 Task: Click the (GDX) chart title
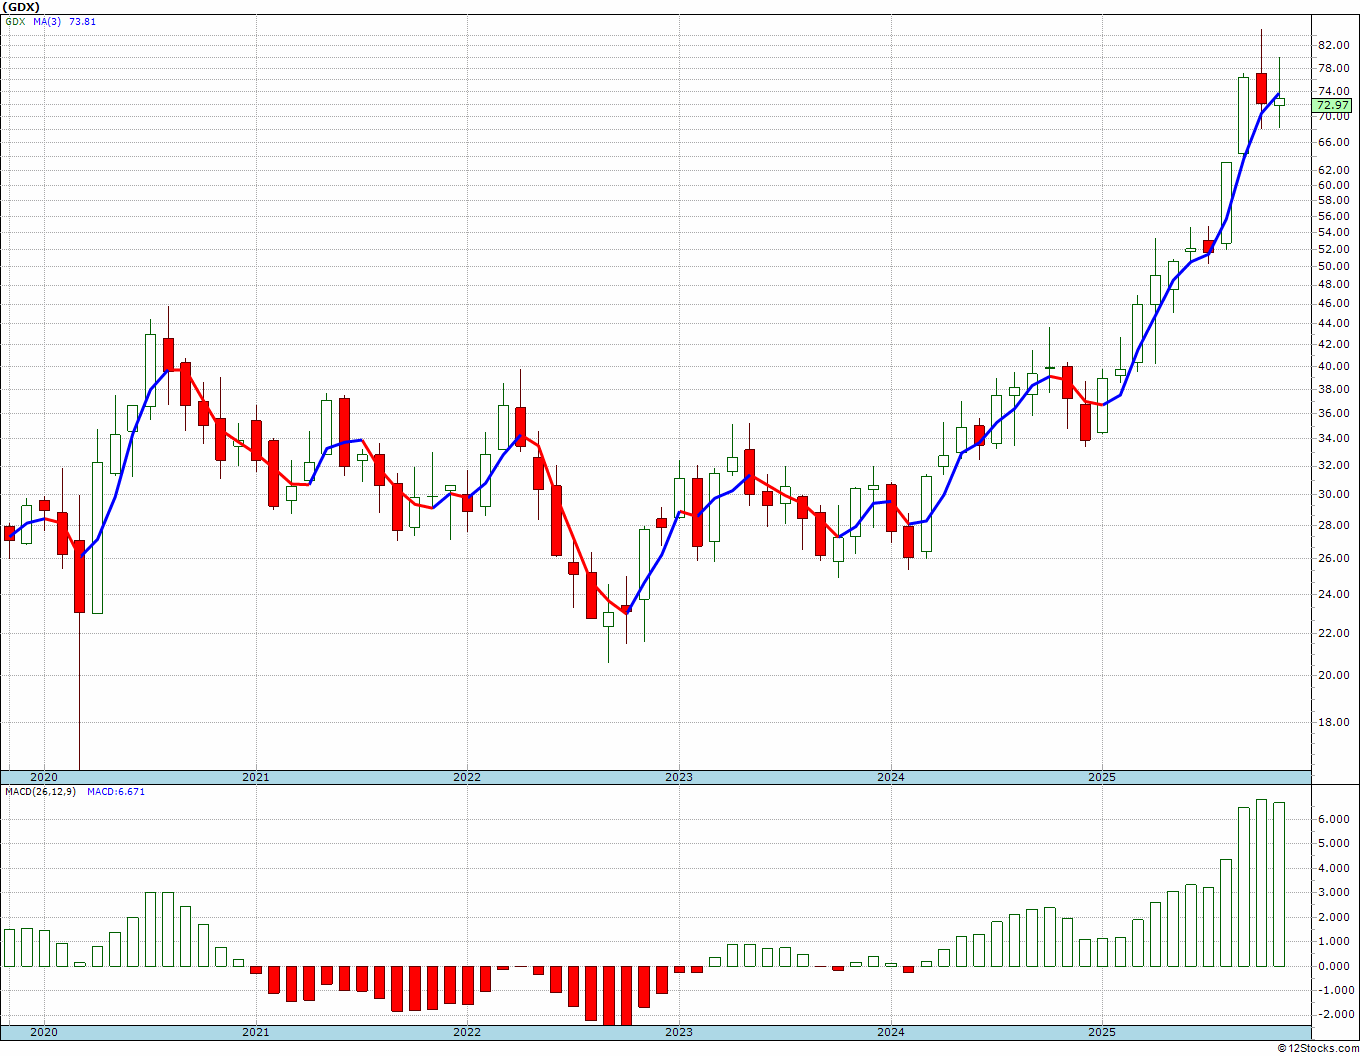coord(22,7)
